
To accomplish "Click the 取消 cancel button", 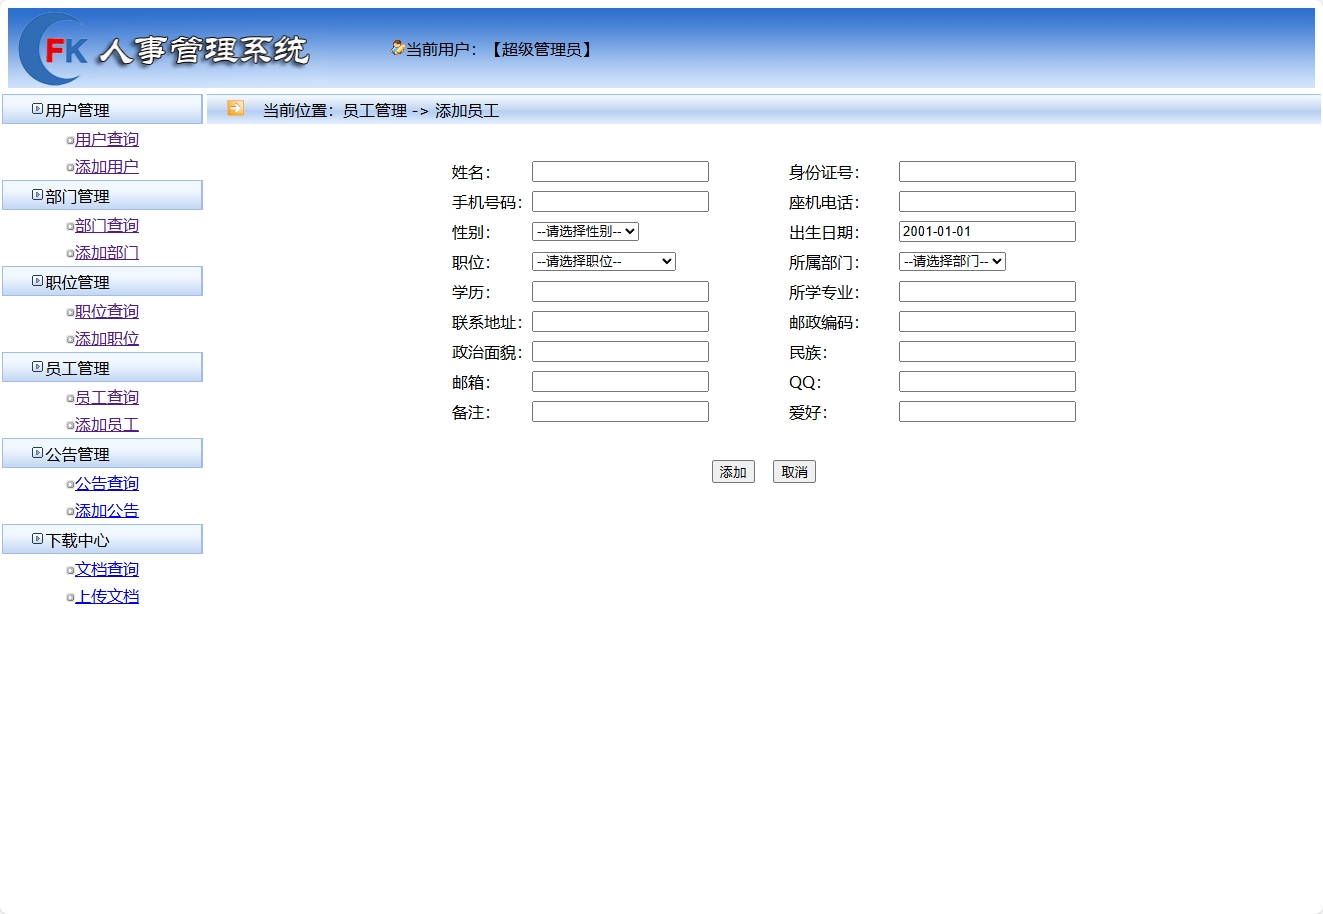I will click(794, 471).
